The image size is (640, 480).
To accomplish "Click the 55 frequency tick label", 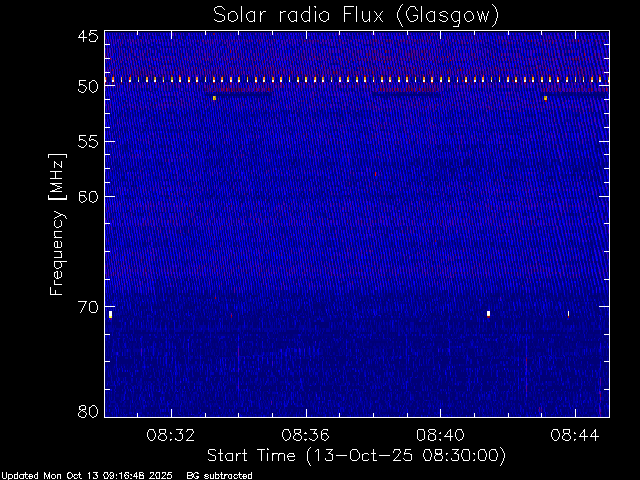I will pyautogui.click(x=88, y=142).
